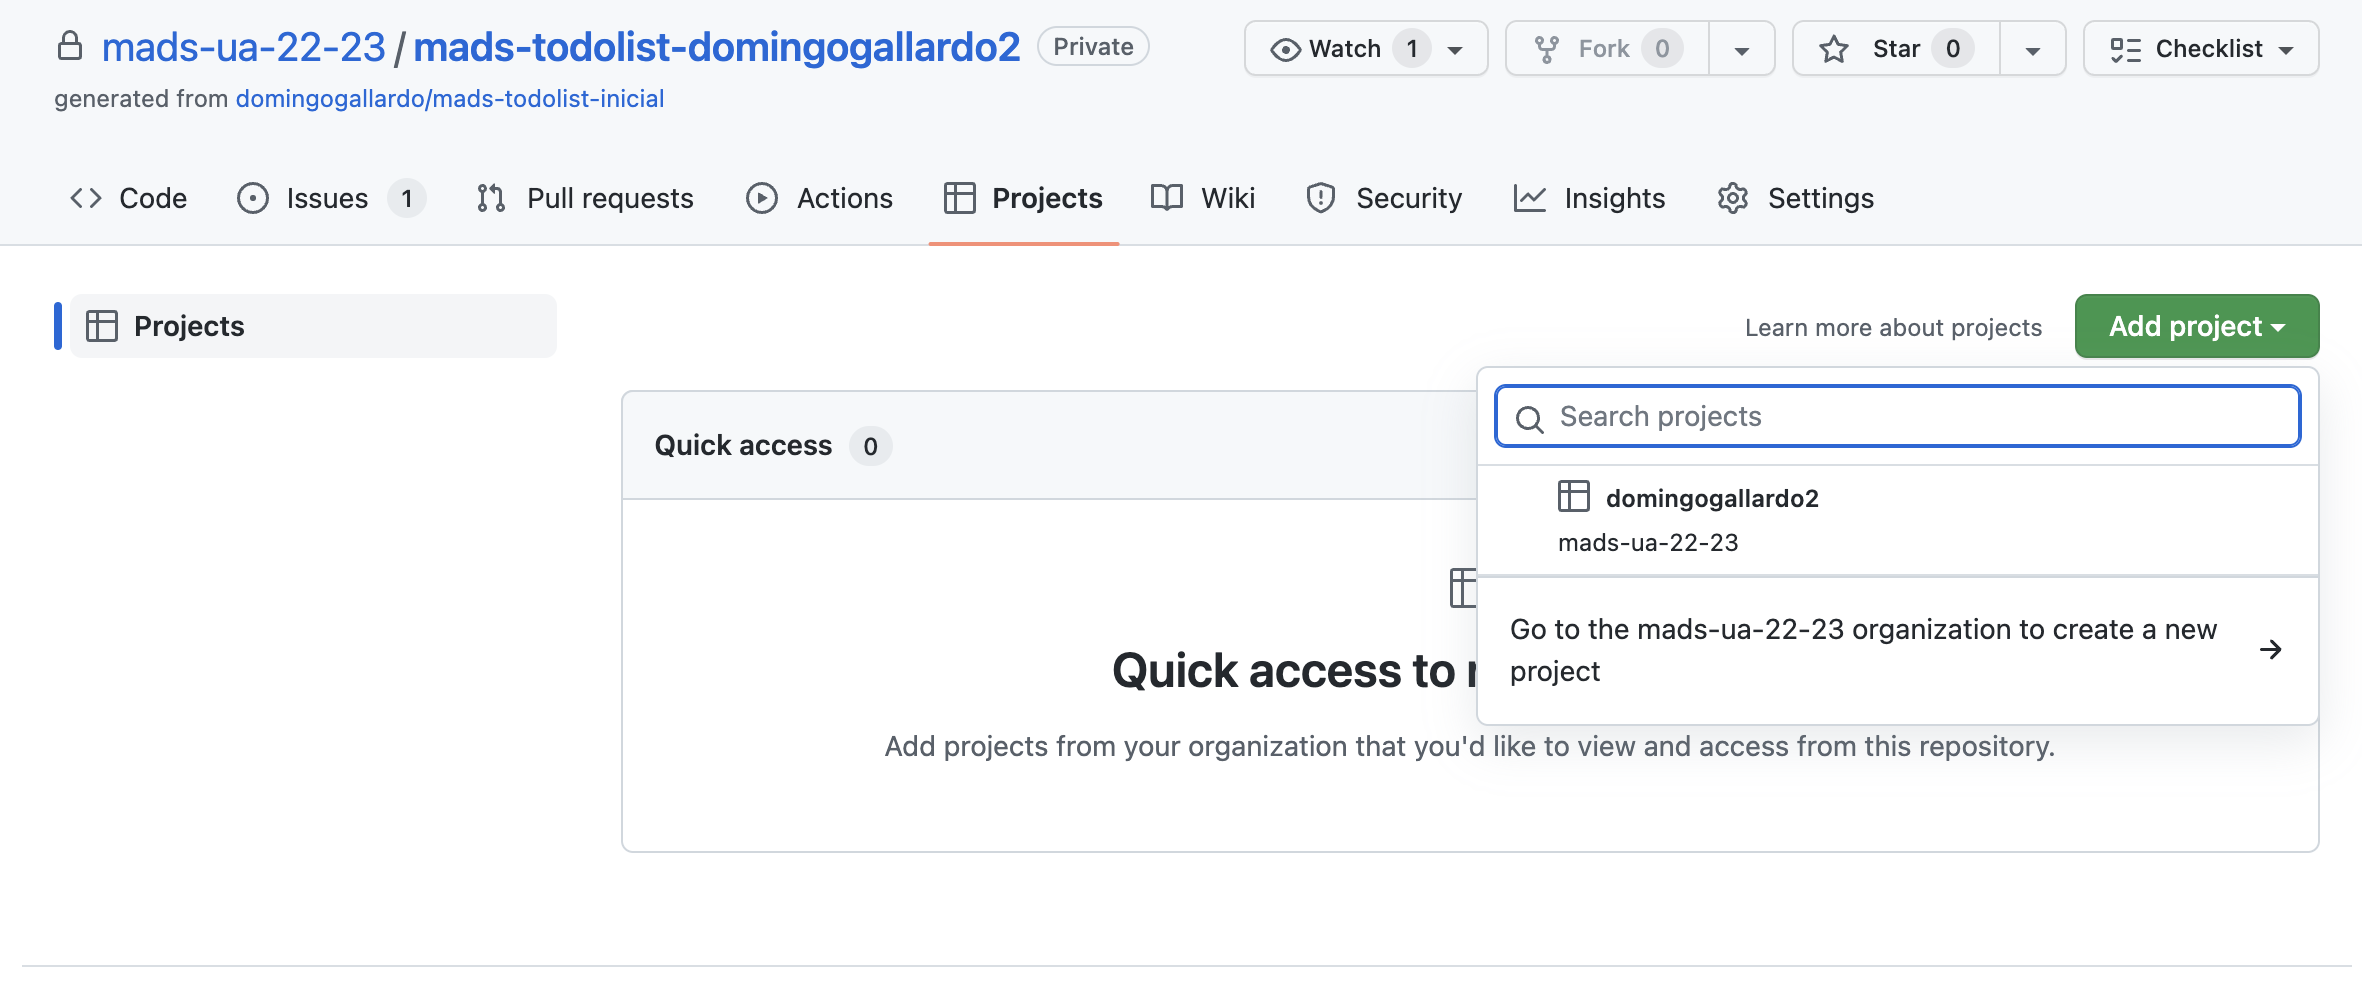Click the Wiki book icon
Screen dimensions: 2362x998
1167,197
